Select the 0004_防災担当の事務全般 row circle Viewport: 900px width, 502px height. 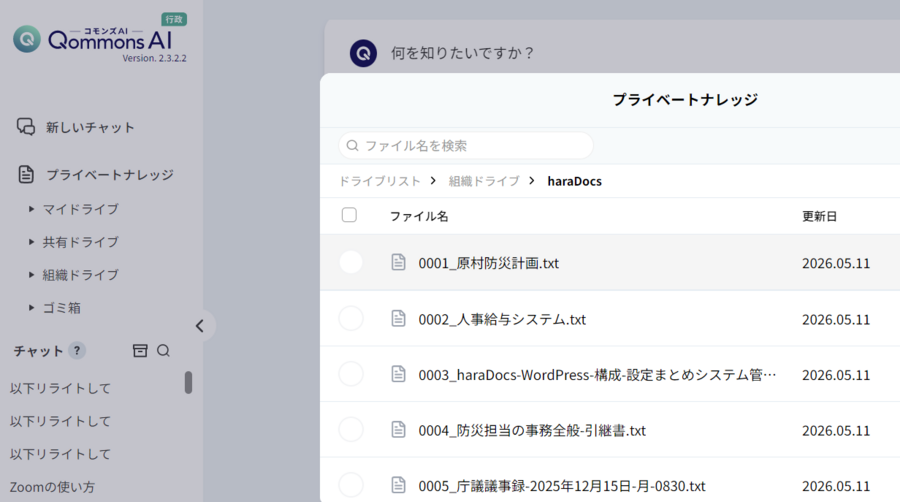tap(351, 430)
